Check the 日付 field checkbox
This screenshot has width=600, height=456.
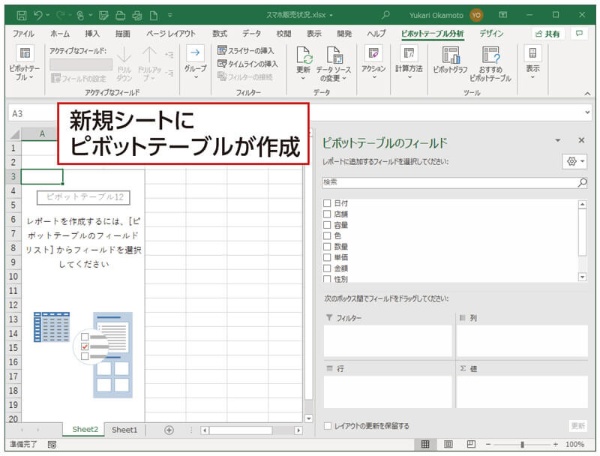click(x=327, y=203)
